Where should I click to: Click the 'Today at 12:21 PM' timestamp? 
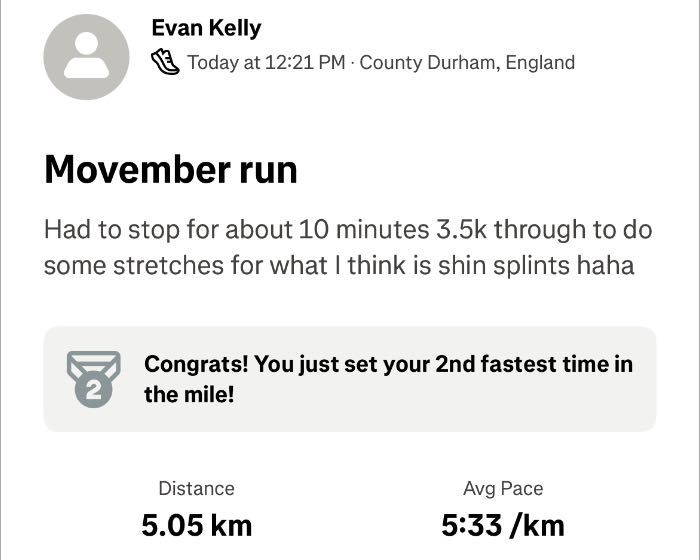[266, 62]
